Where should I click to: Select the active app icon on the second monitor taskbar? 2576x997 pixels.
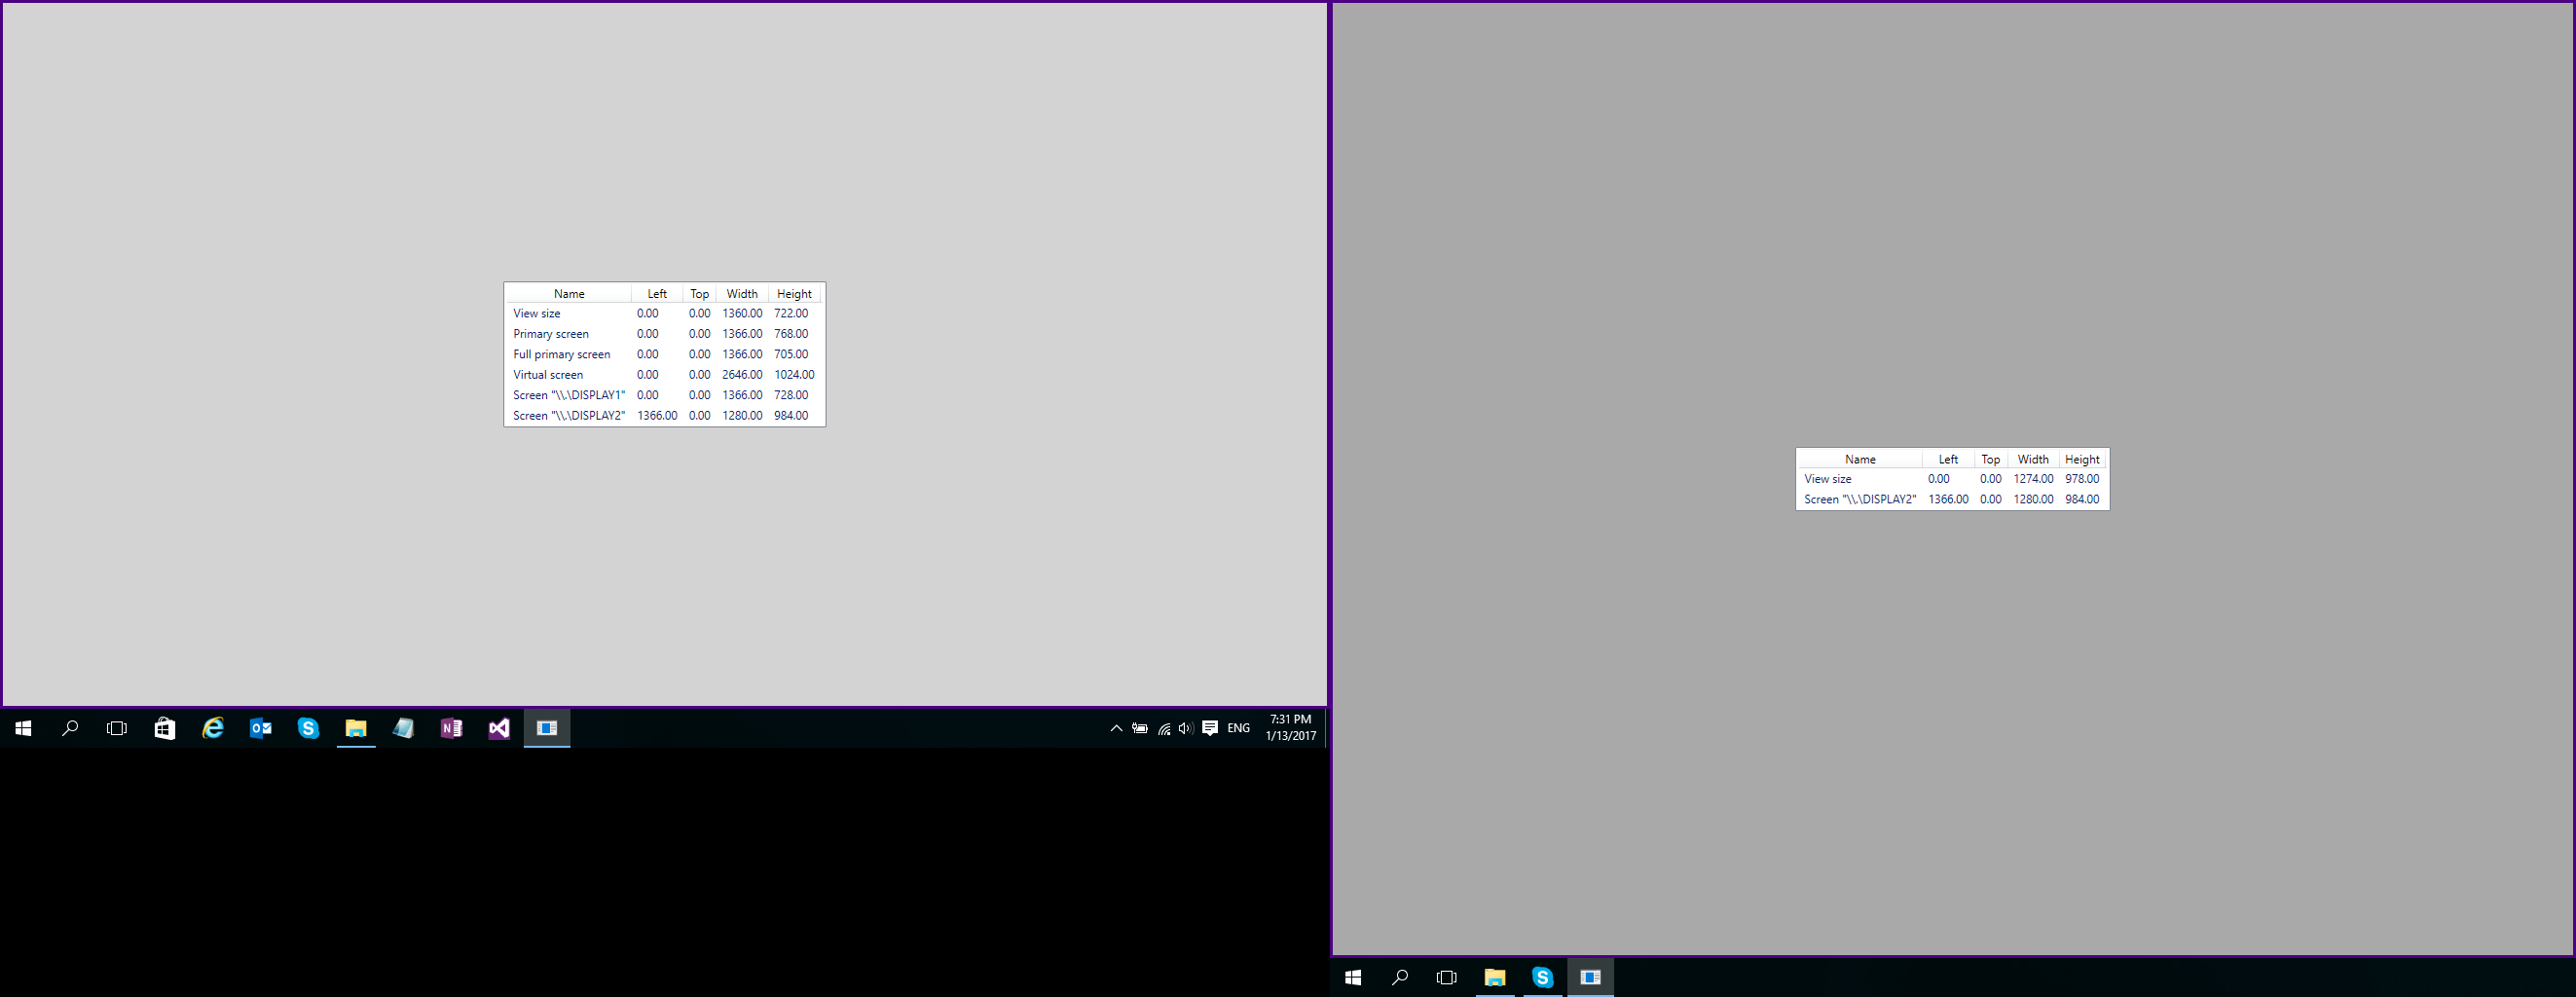pos(1590,977)
